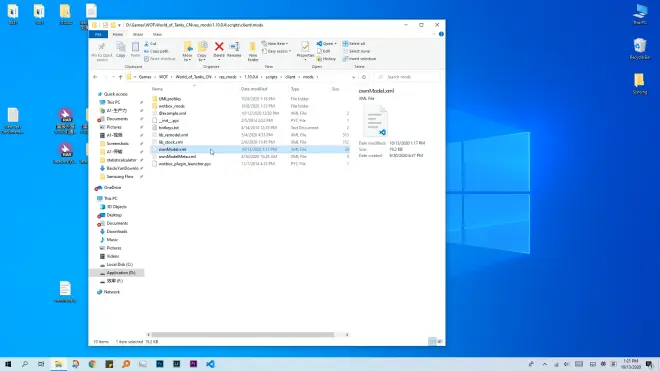Select This PC desktop icon
Viewport: 660px width, 371px height.
click(x=640, y=14)
